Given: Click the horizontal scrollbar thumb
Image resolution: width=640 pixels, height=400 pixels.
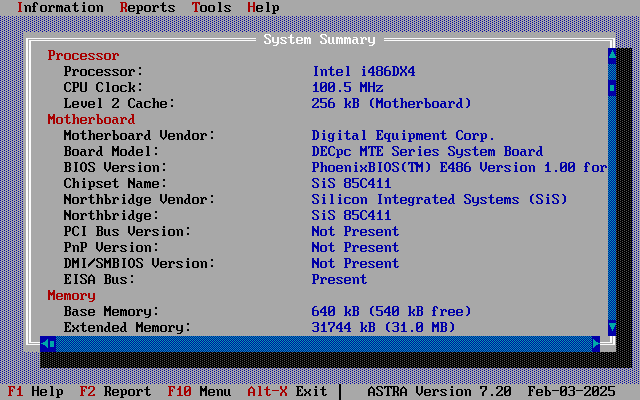Looking at the screenshot, I should (x=52, y=344).
